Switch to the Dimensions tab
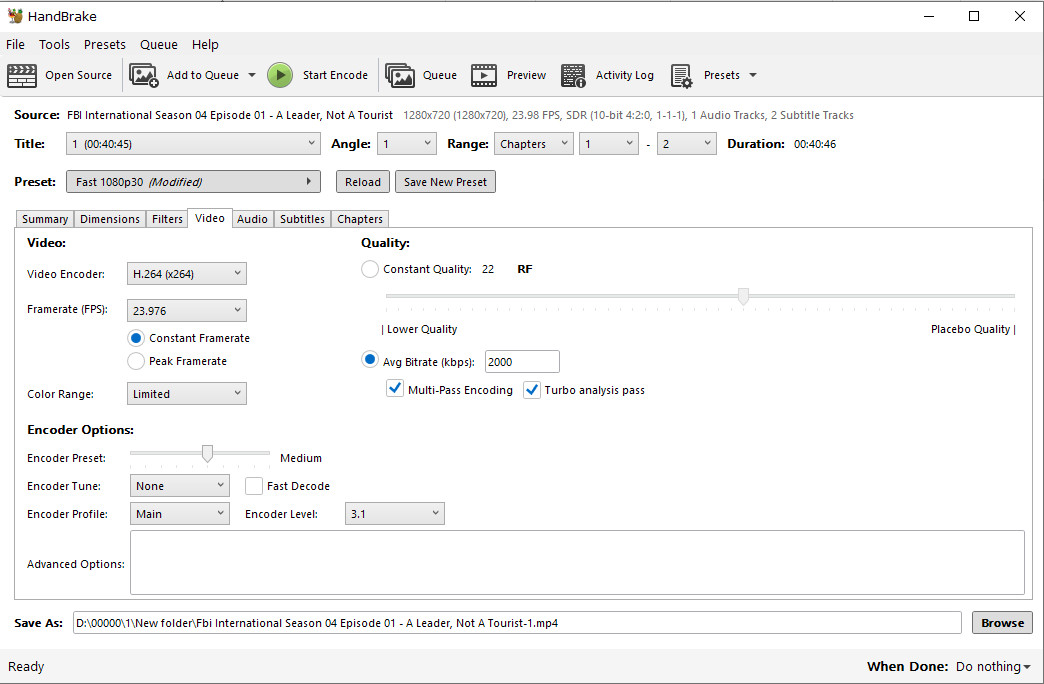The image size is (1044, 684). tap(110, 219)
